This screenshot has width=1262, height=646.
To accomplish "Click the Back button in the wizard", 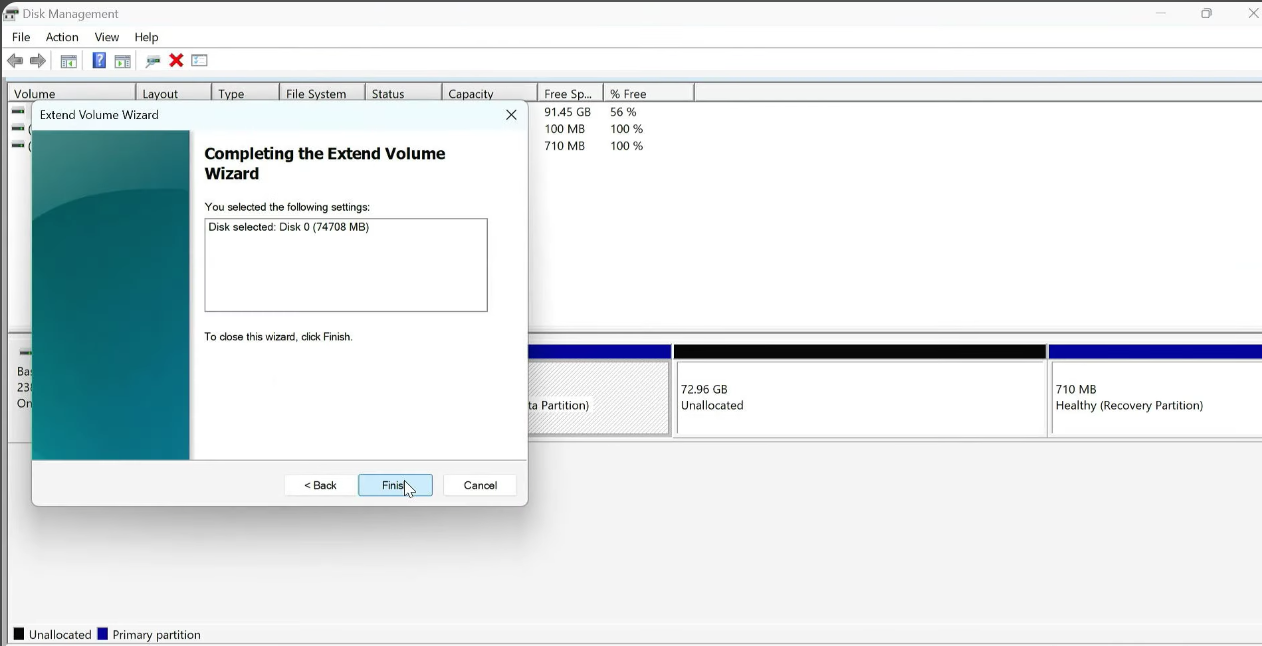I will point(320,485).
